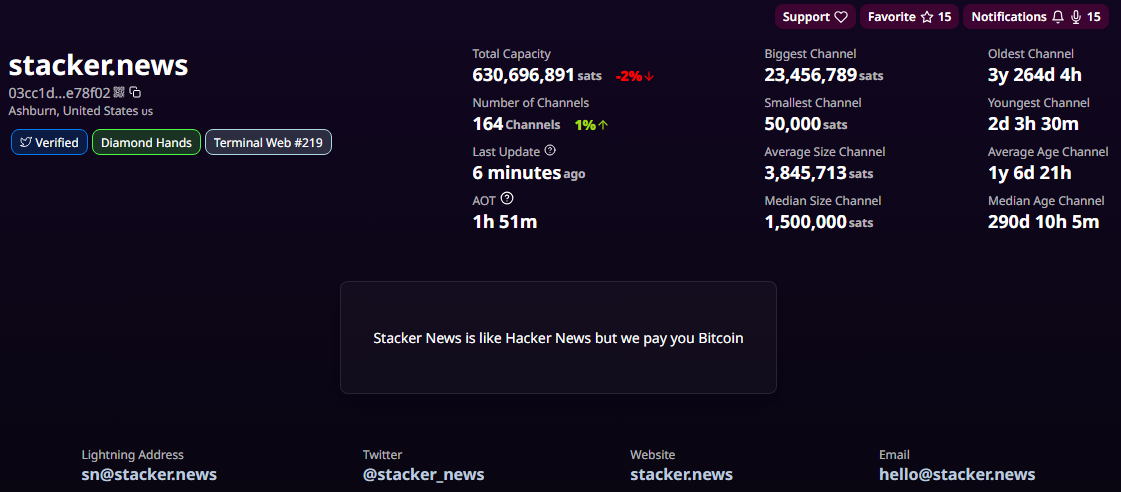Click the notifications bell icon
The image size is (1121, 492).
(x=1058, y=17)
